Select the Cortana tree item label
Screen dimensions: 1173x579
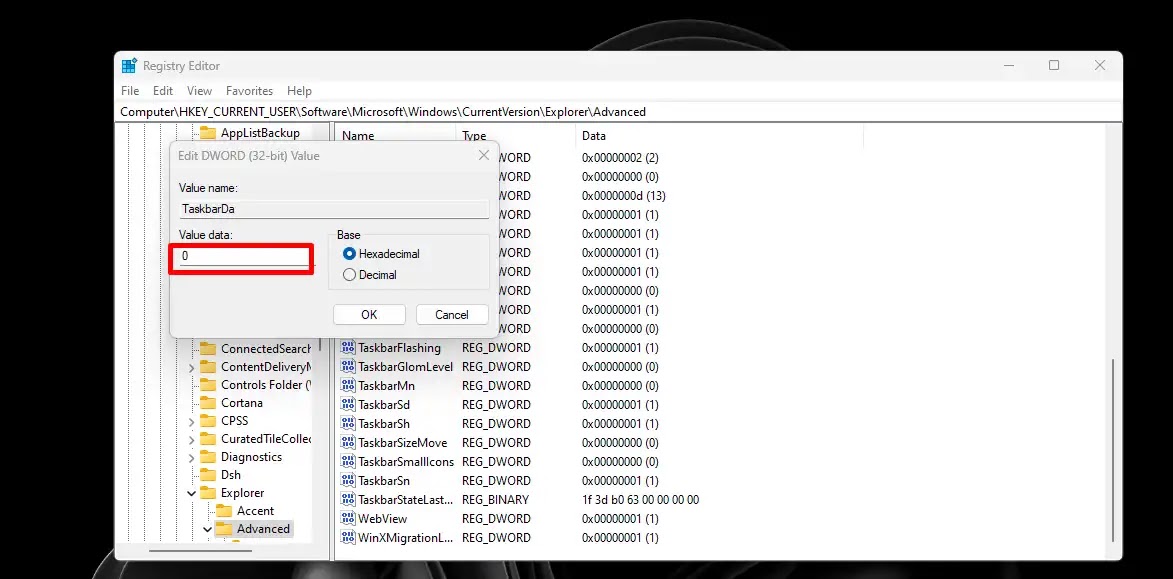242,402
